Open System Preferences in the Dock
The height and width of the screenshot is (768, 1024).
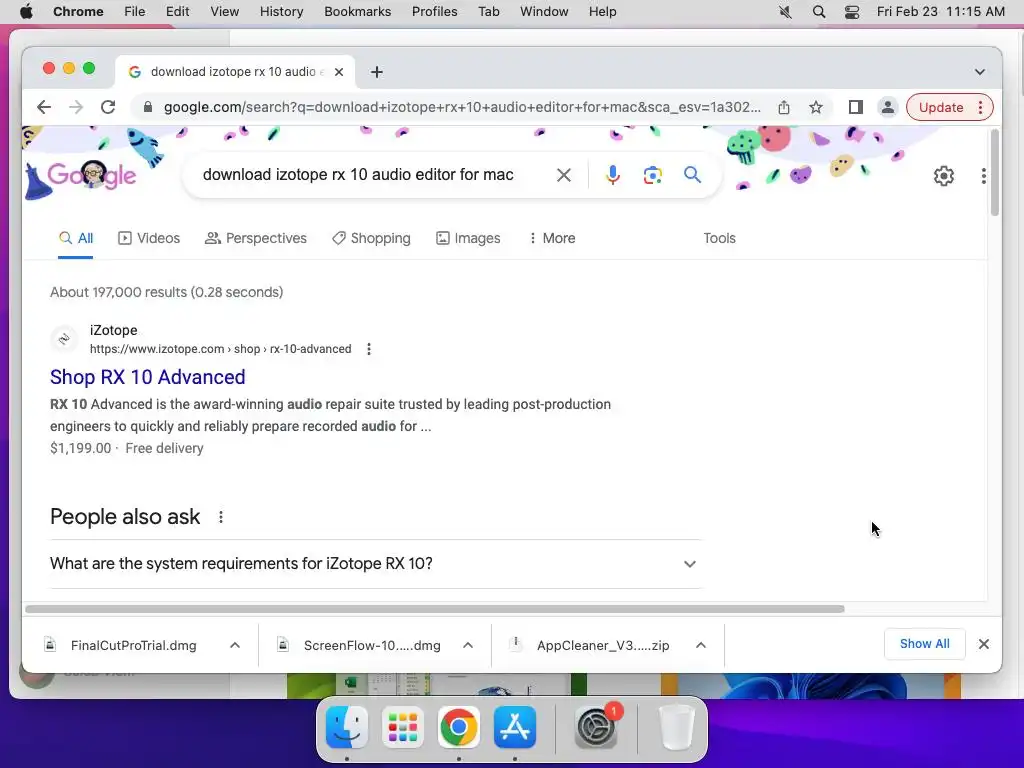tap(596, 726)
